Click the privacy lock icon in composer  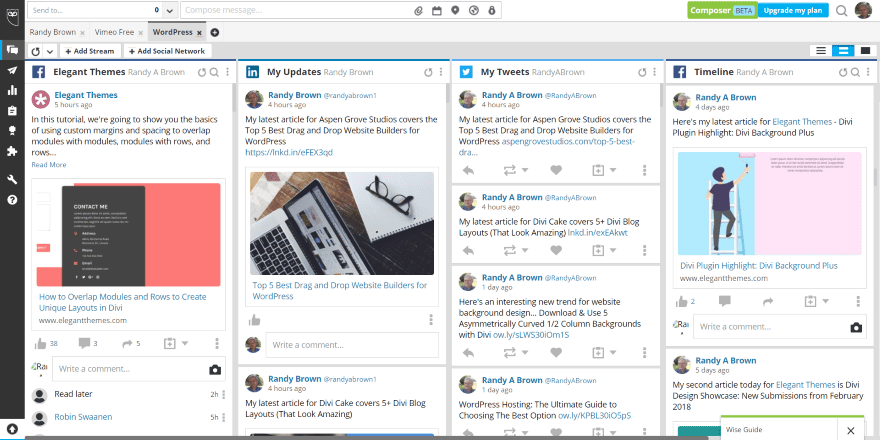tap(492, 10)
